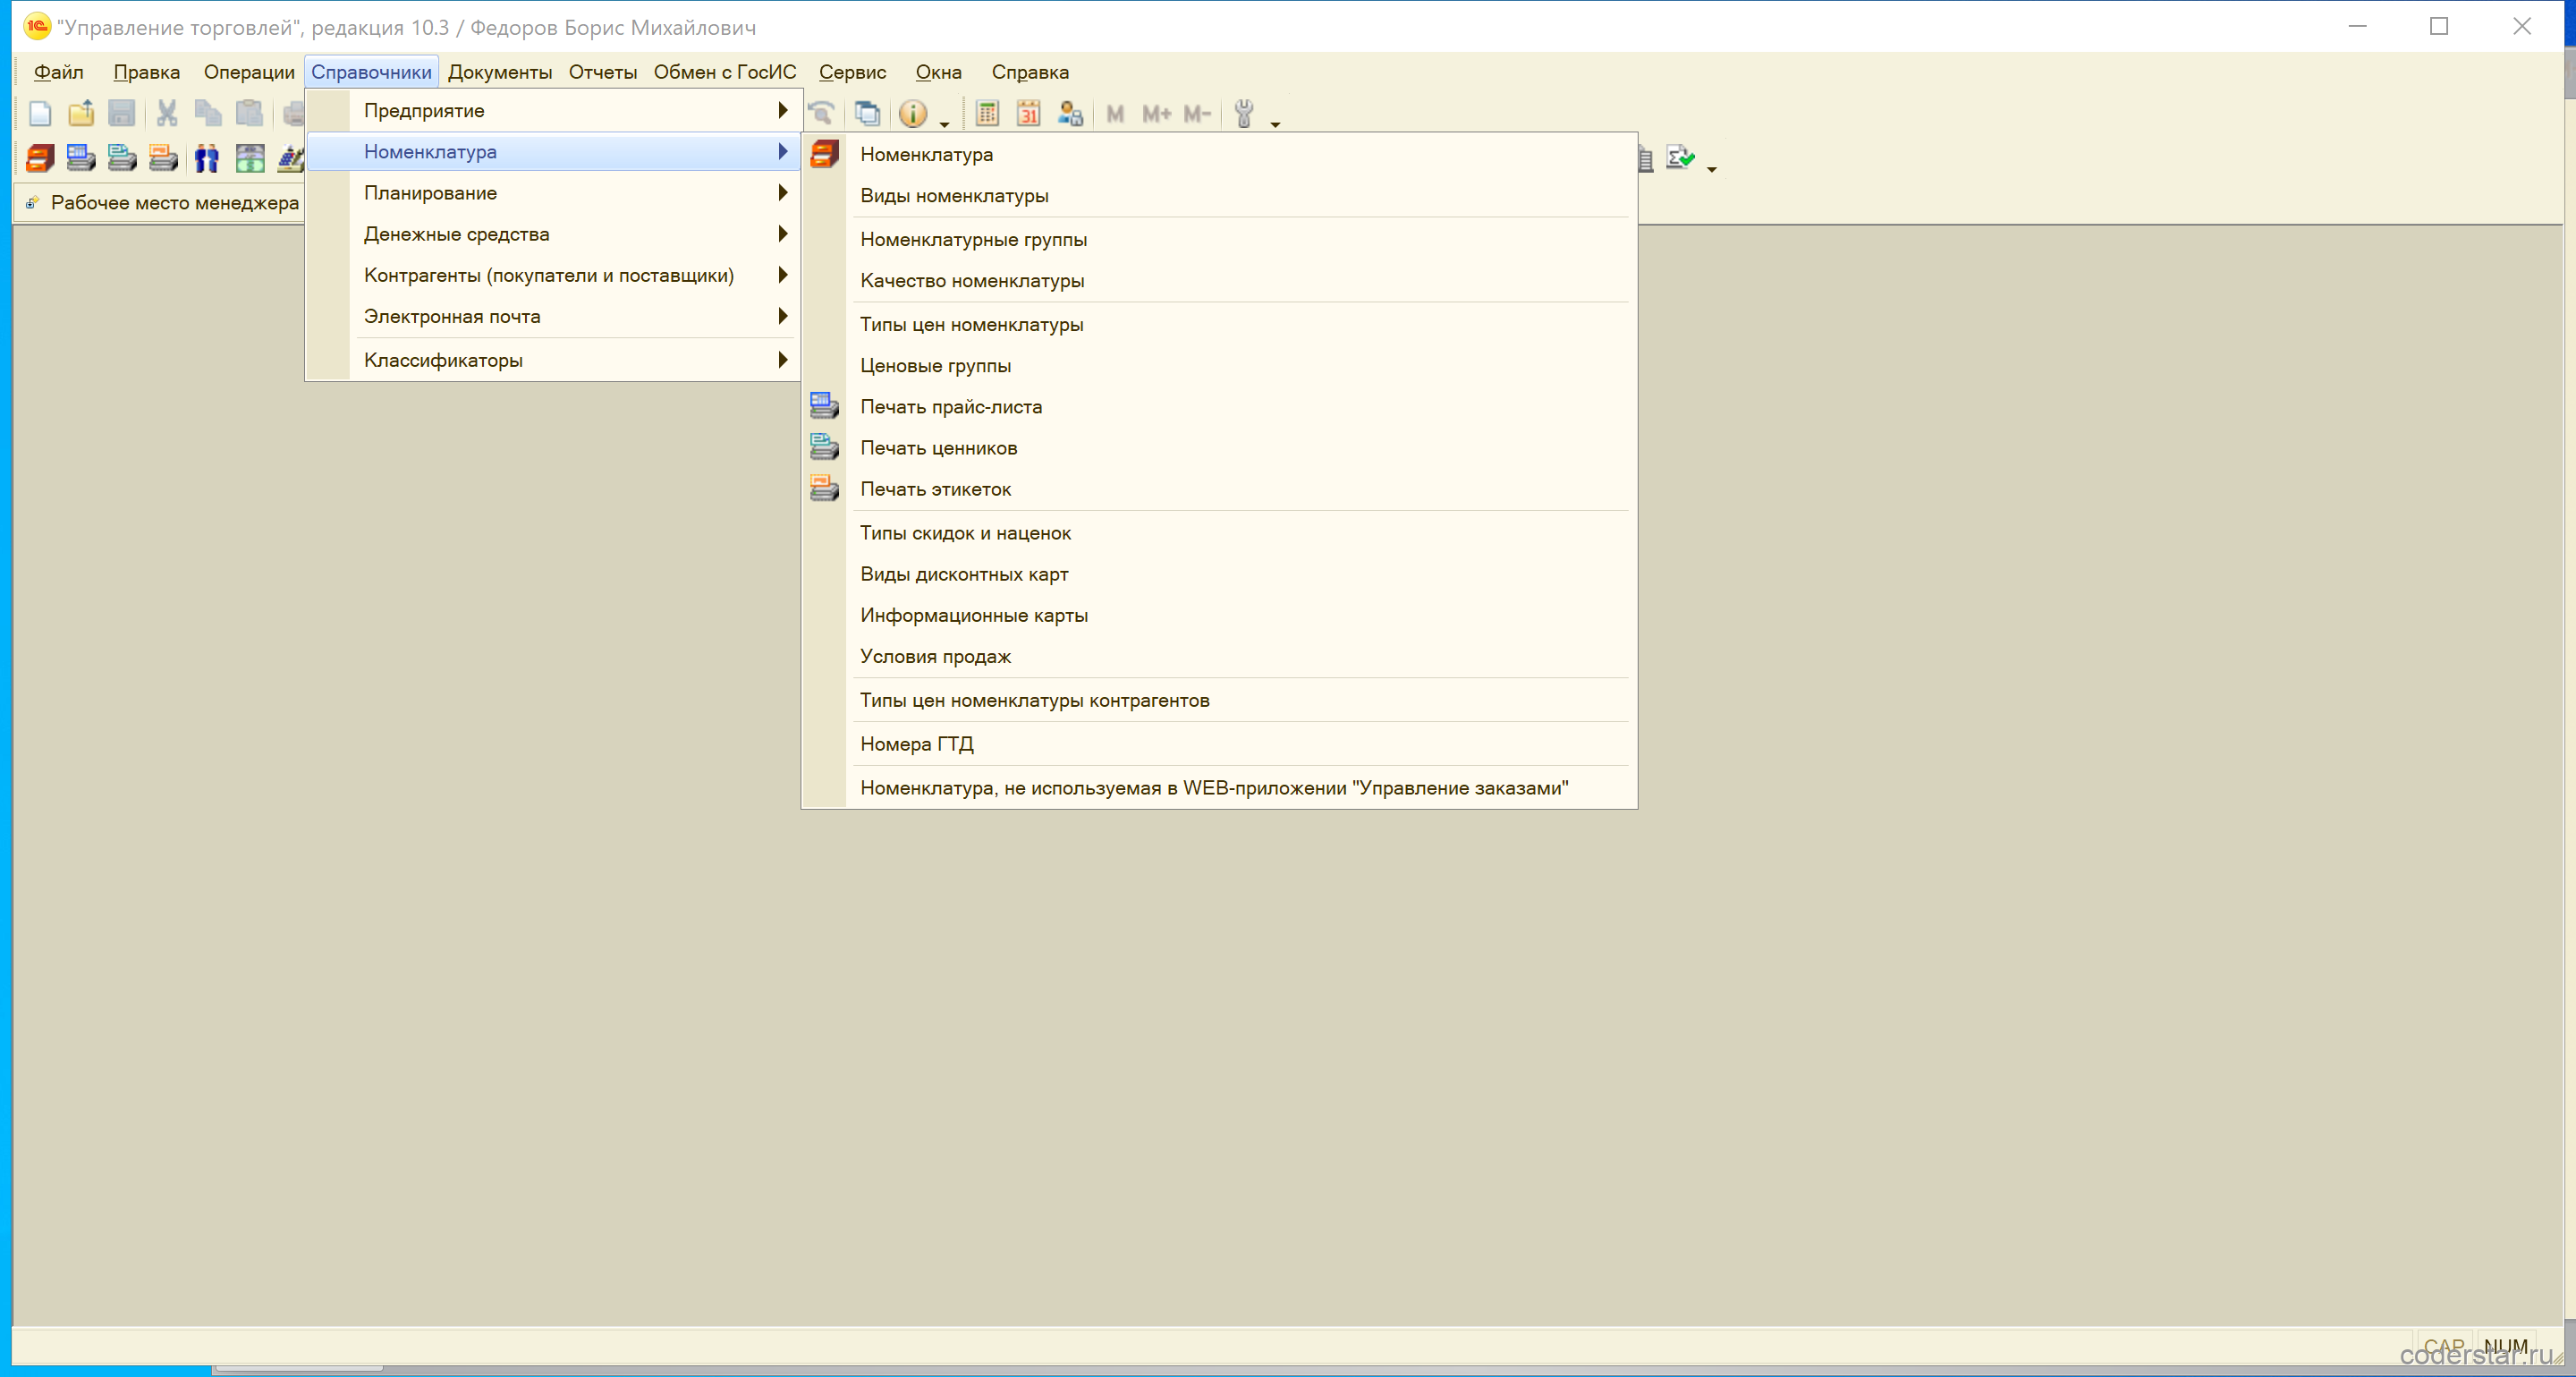Click the Save floppy disk icon
This screenshot has width=2576, height=1377.
(122, 114)
